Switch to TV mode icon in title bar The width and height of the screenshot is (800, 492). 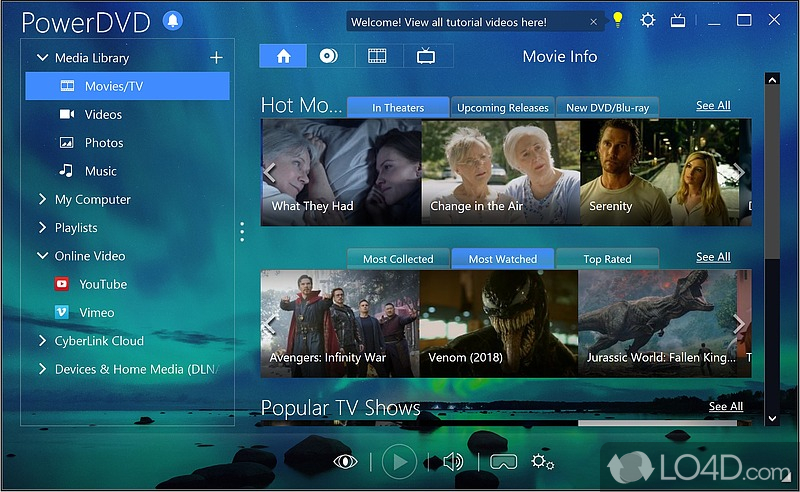pyautogui.click(x=678, y=20)
